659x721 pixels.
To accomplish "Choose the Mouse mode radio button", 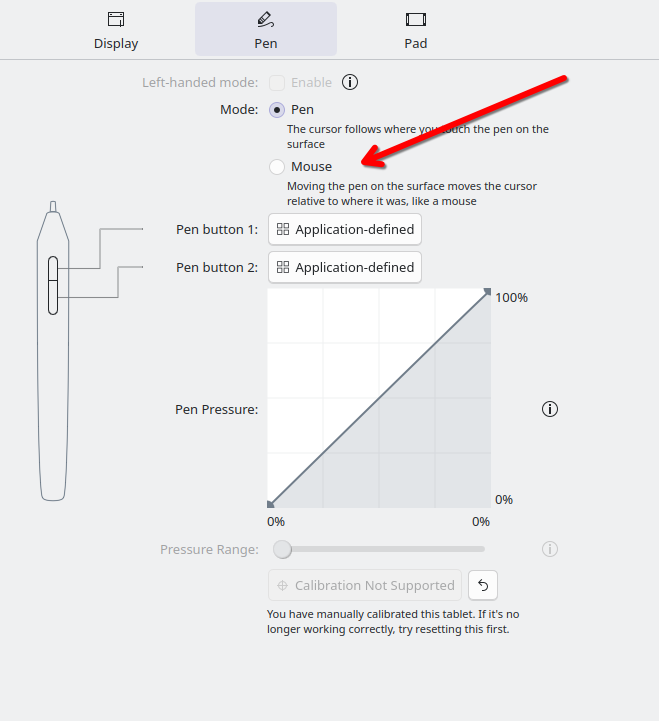I will coord(277,167).
